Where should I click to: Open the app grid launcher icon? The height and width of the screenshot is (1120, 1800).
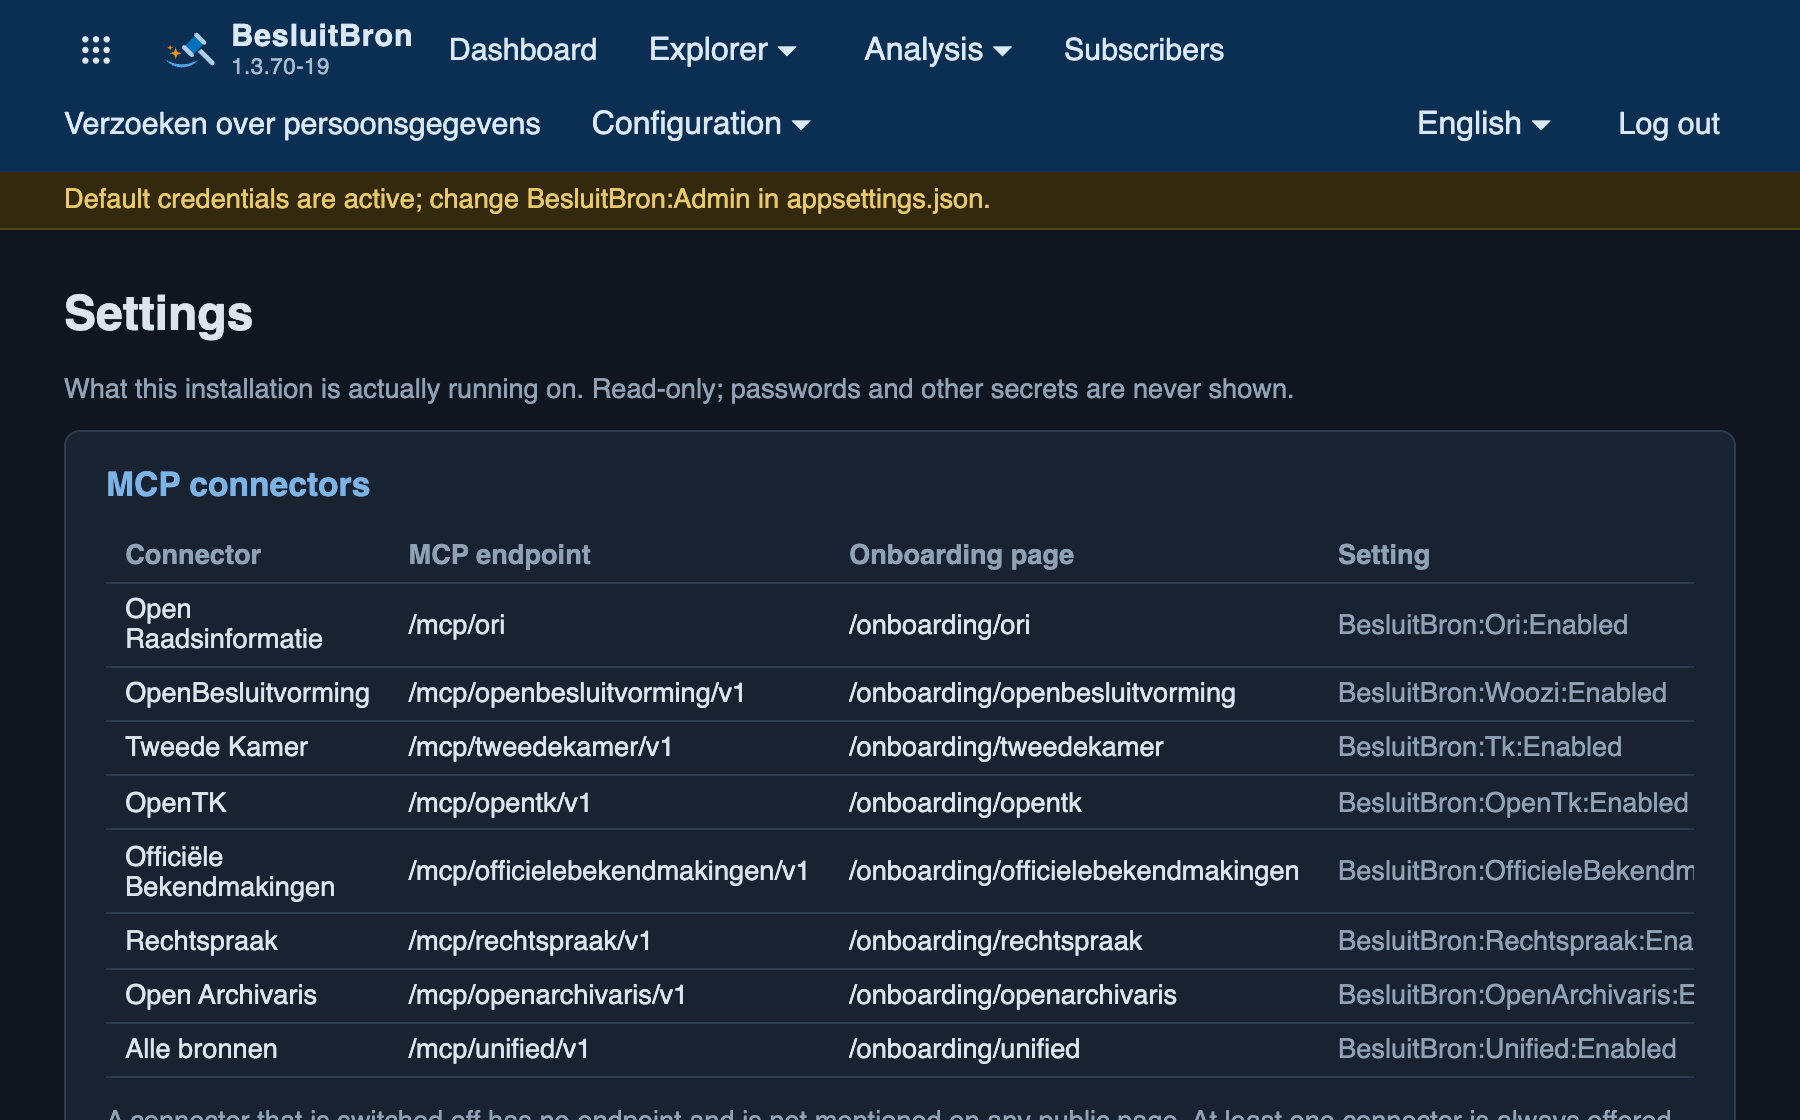coord(96,49)
